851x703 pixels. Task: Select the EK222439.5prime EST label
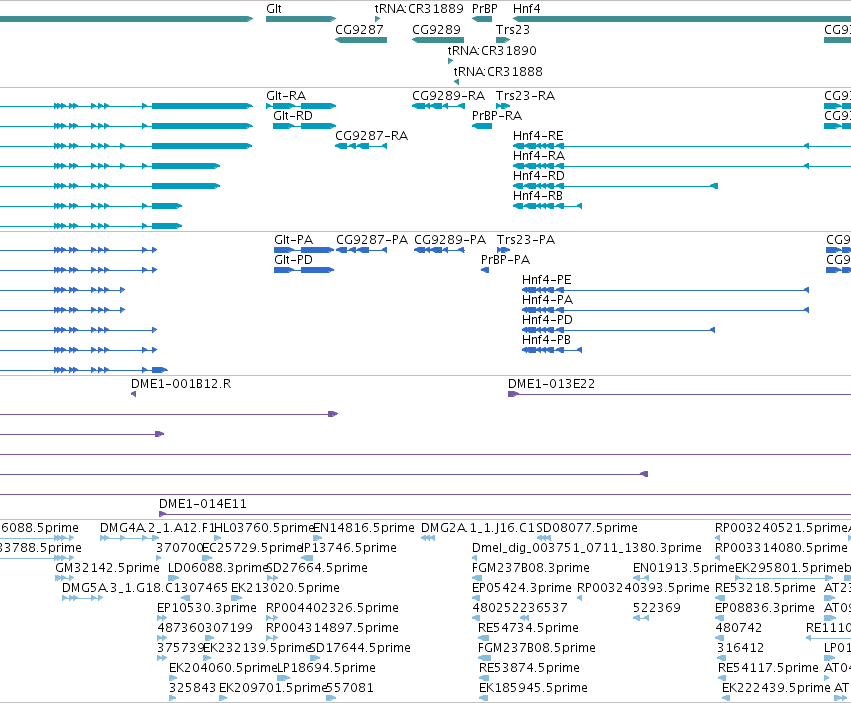tap(776, 688)
